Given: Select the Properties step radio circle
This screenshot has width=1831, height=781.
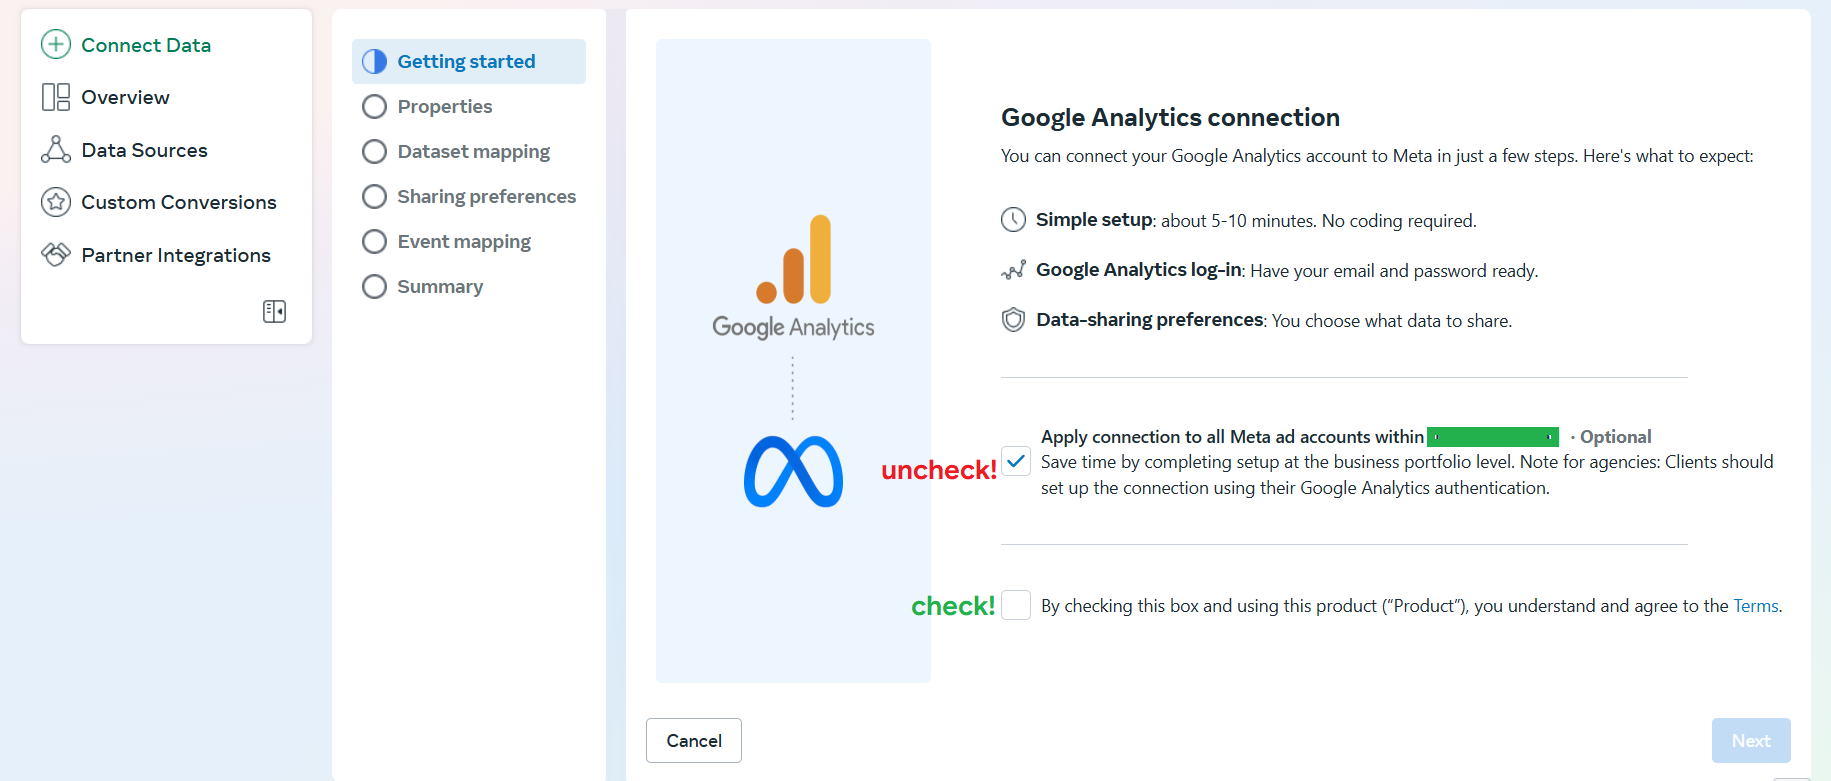Looking at the screenshot, I should (x=374, y=106).
